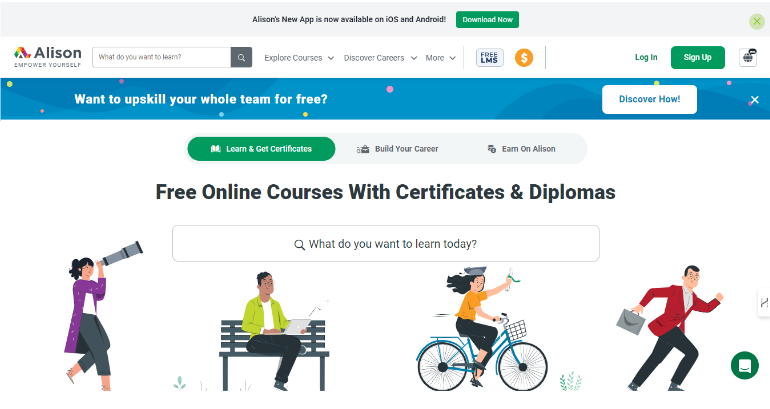This screenshot has height=409, width=770.
Task: Click the Alison logo
Action: (x=48, y=57)
